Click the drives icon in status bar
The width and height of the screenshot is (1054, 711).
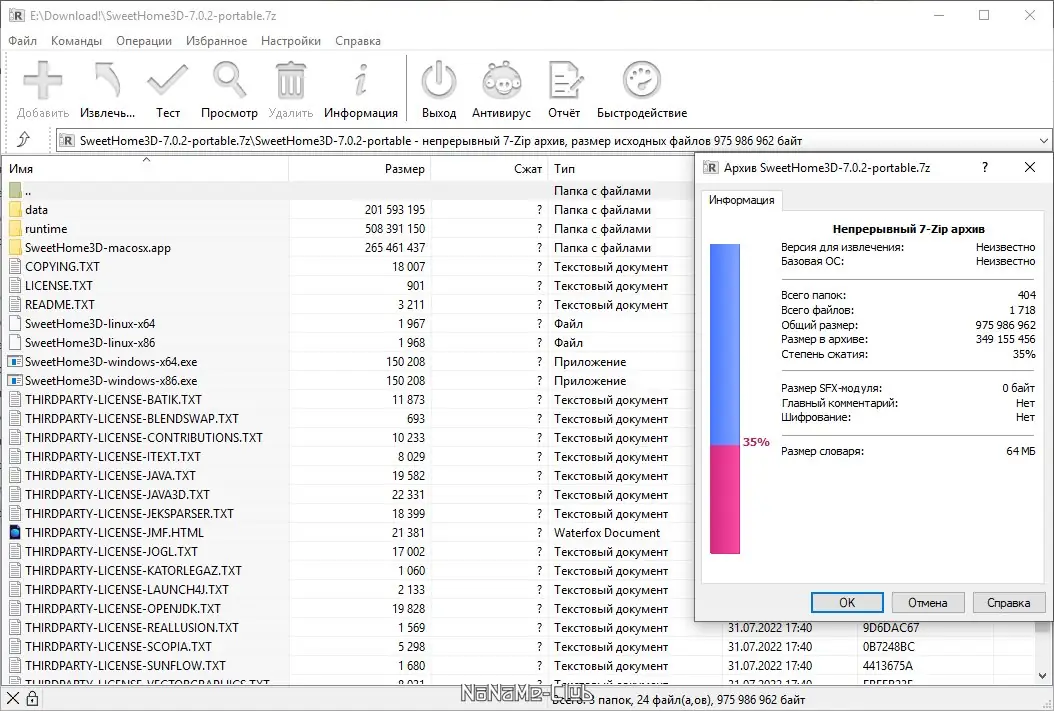(13, 699)
